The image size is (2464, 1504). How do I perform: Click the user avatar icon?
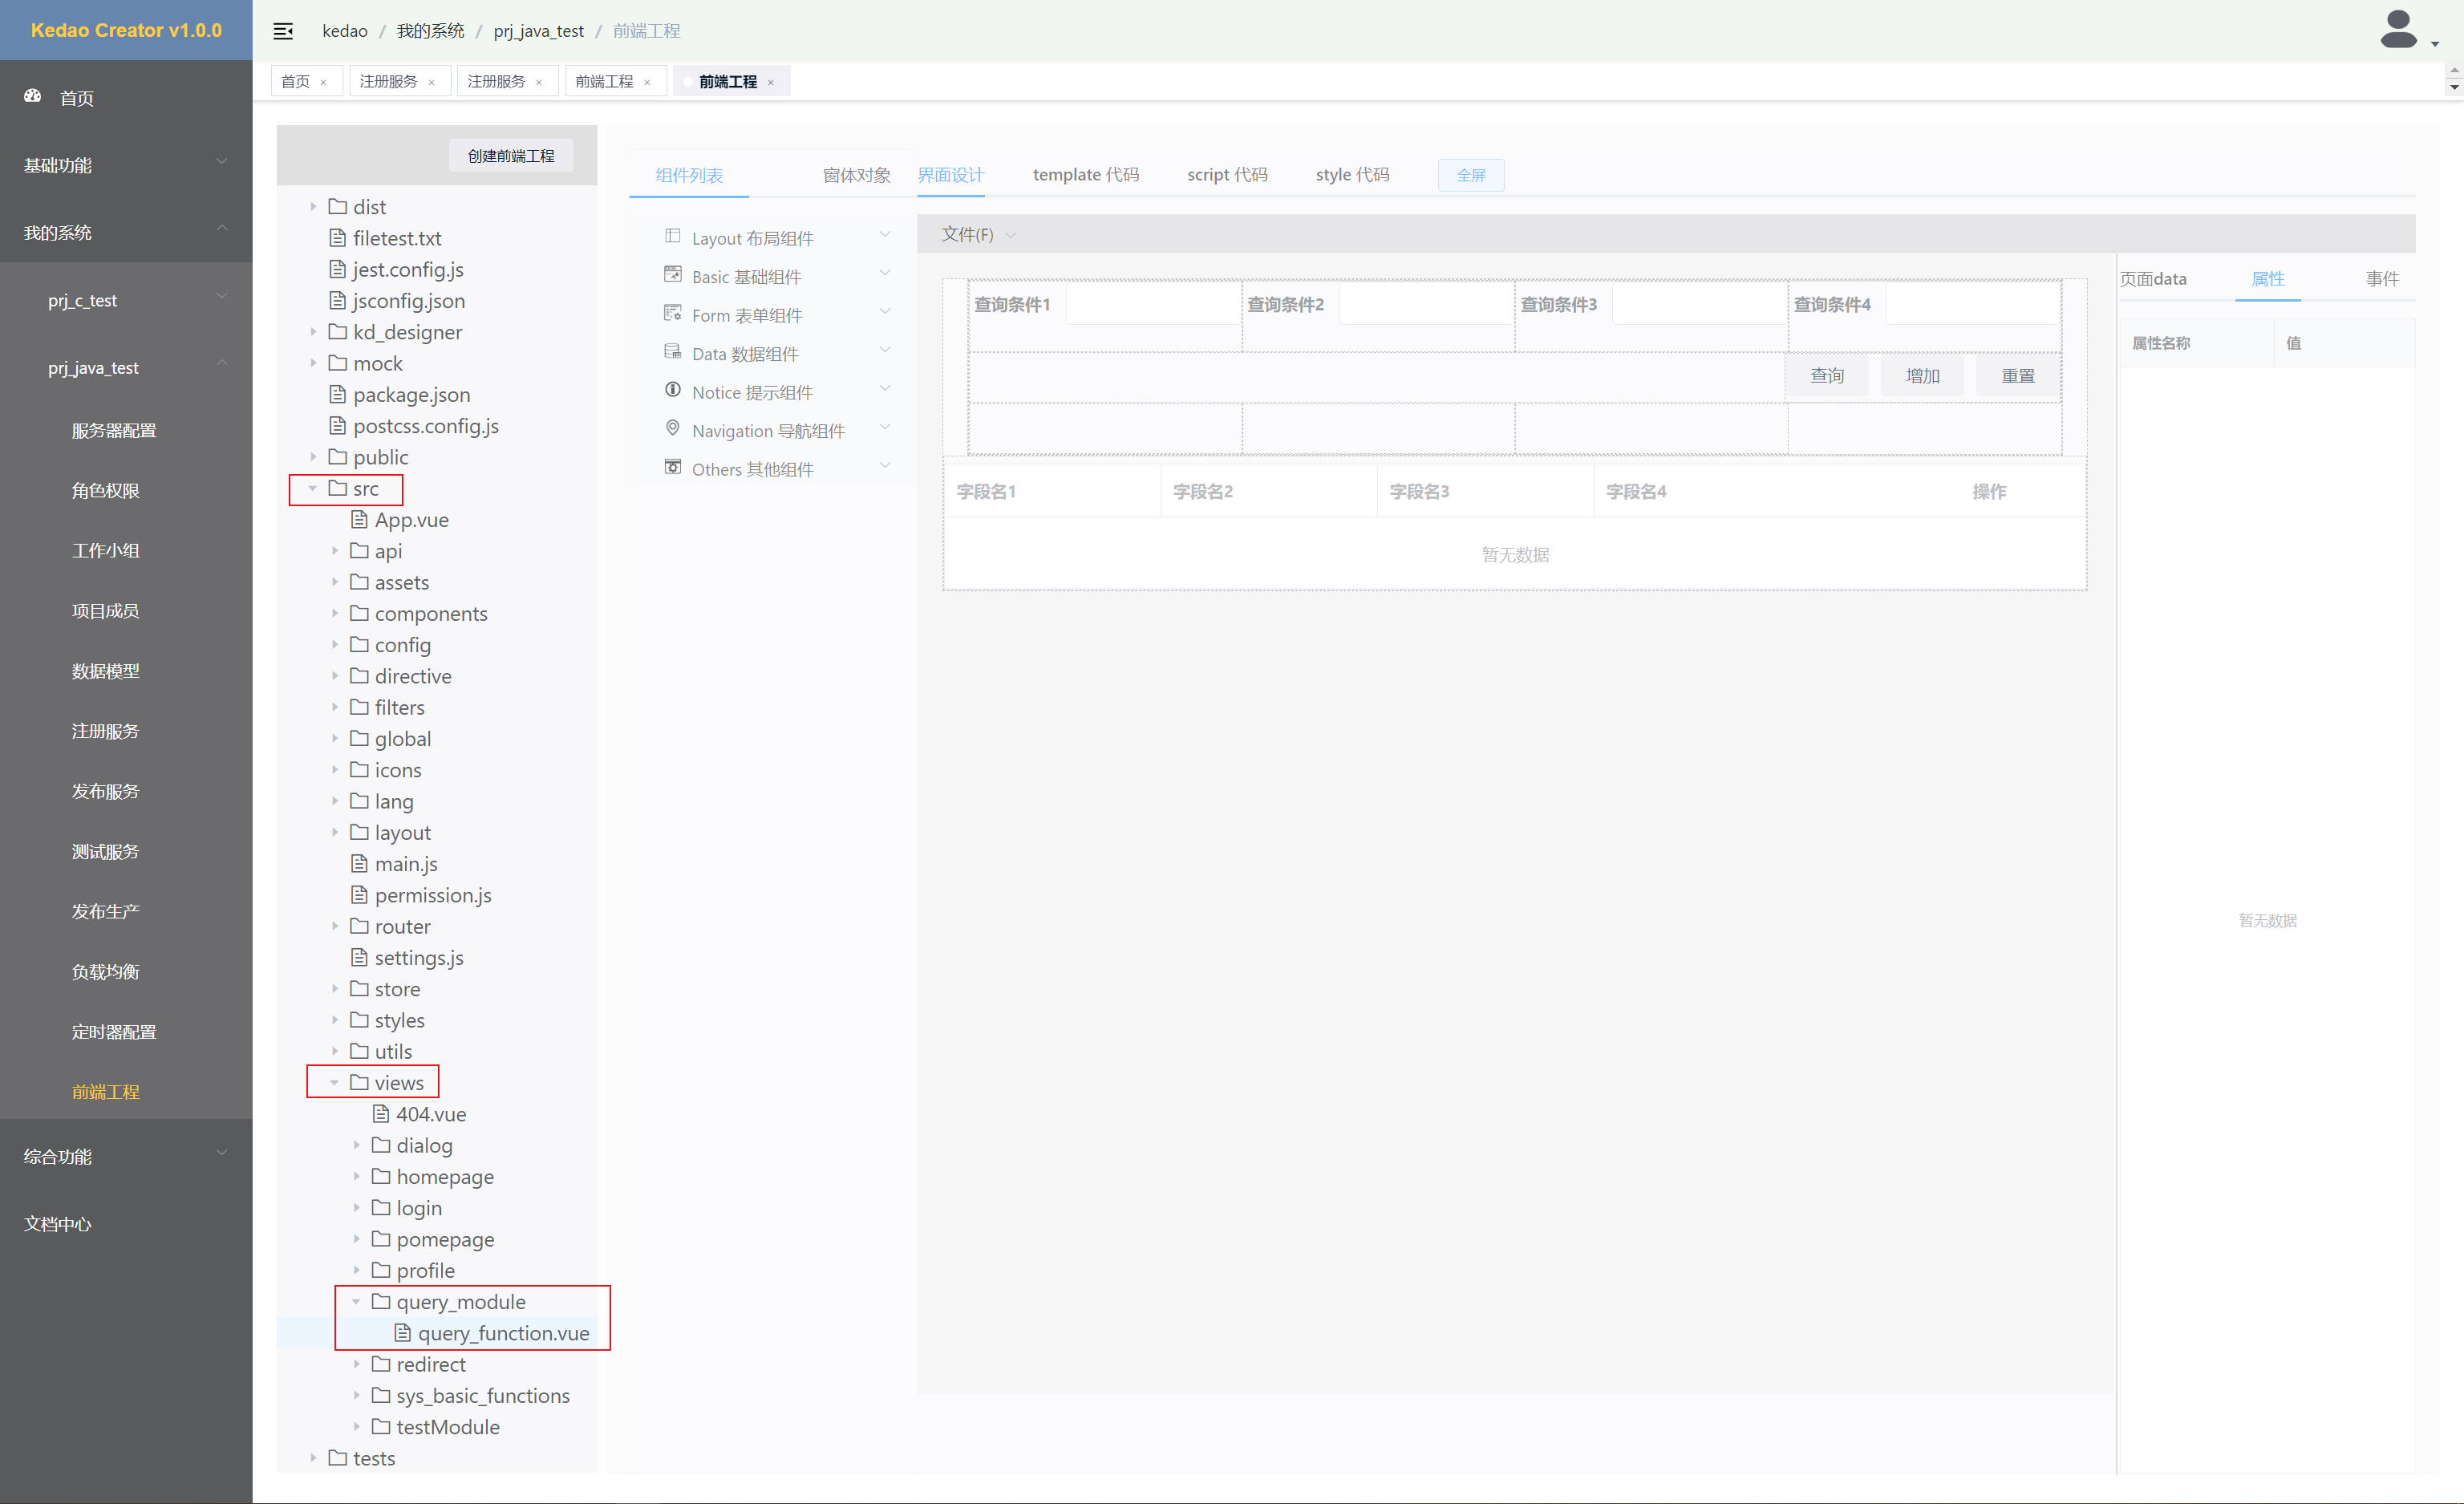pyautogui.click(x=2398, y=30)
